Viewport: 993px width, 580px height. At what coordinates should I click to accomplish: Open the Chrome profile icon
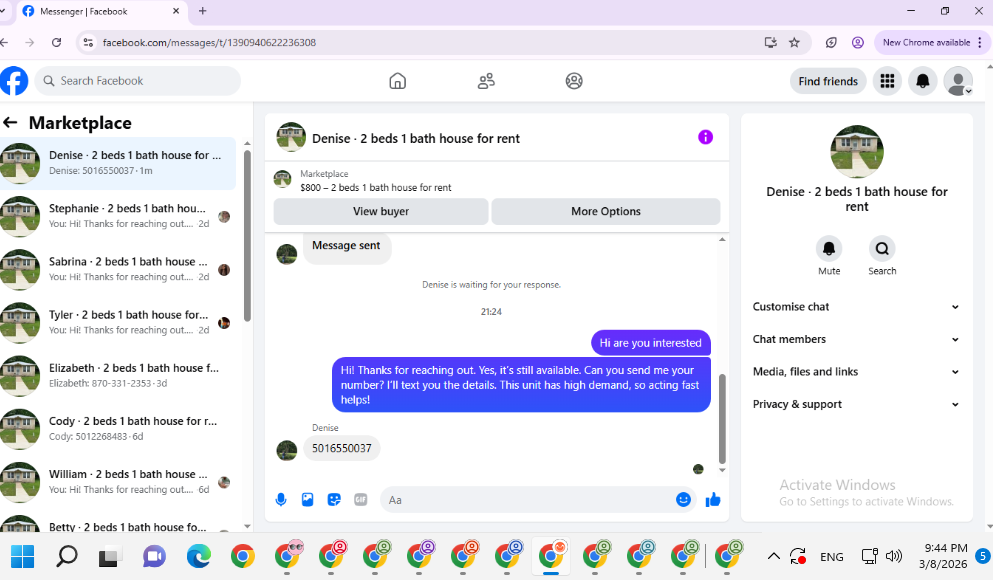857,42
